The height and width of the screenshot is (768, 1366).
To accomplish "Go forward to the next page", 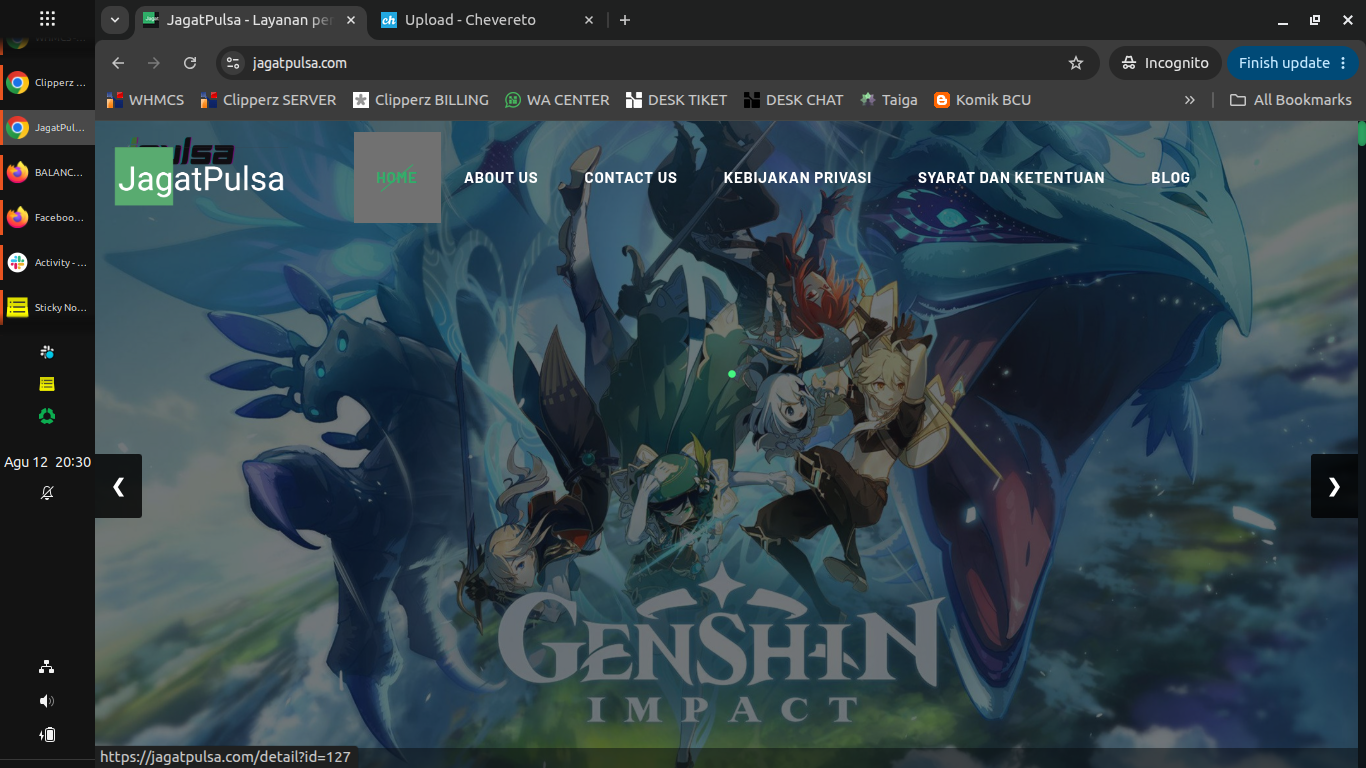I will (154, 63).
